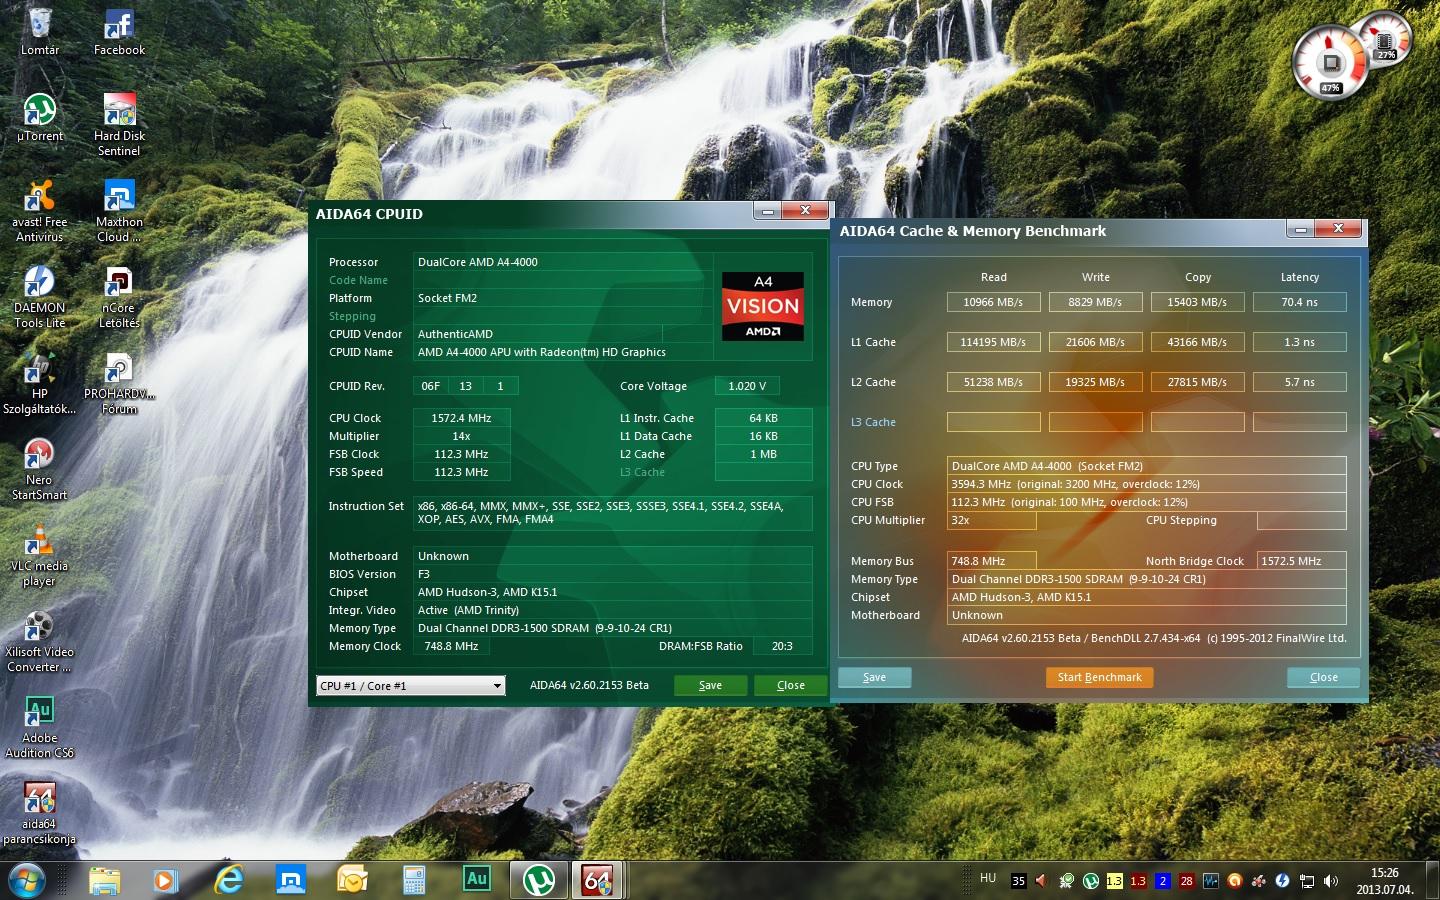Select Adobe Audition CS6 desktop icon
This screenshot has height=900, width=1440.
(x=40, y=726)
